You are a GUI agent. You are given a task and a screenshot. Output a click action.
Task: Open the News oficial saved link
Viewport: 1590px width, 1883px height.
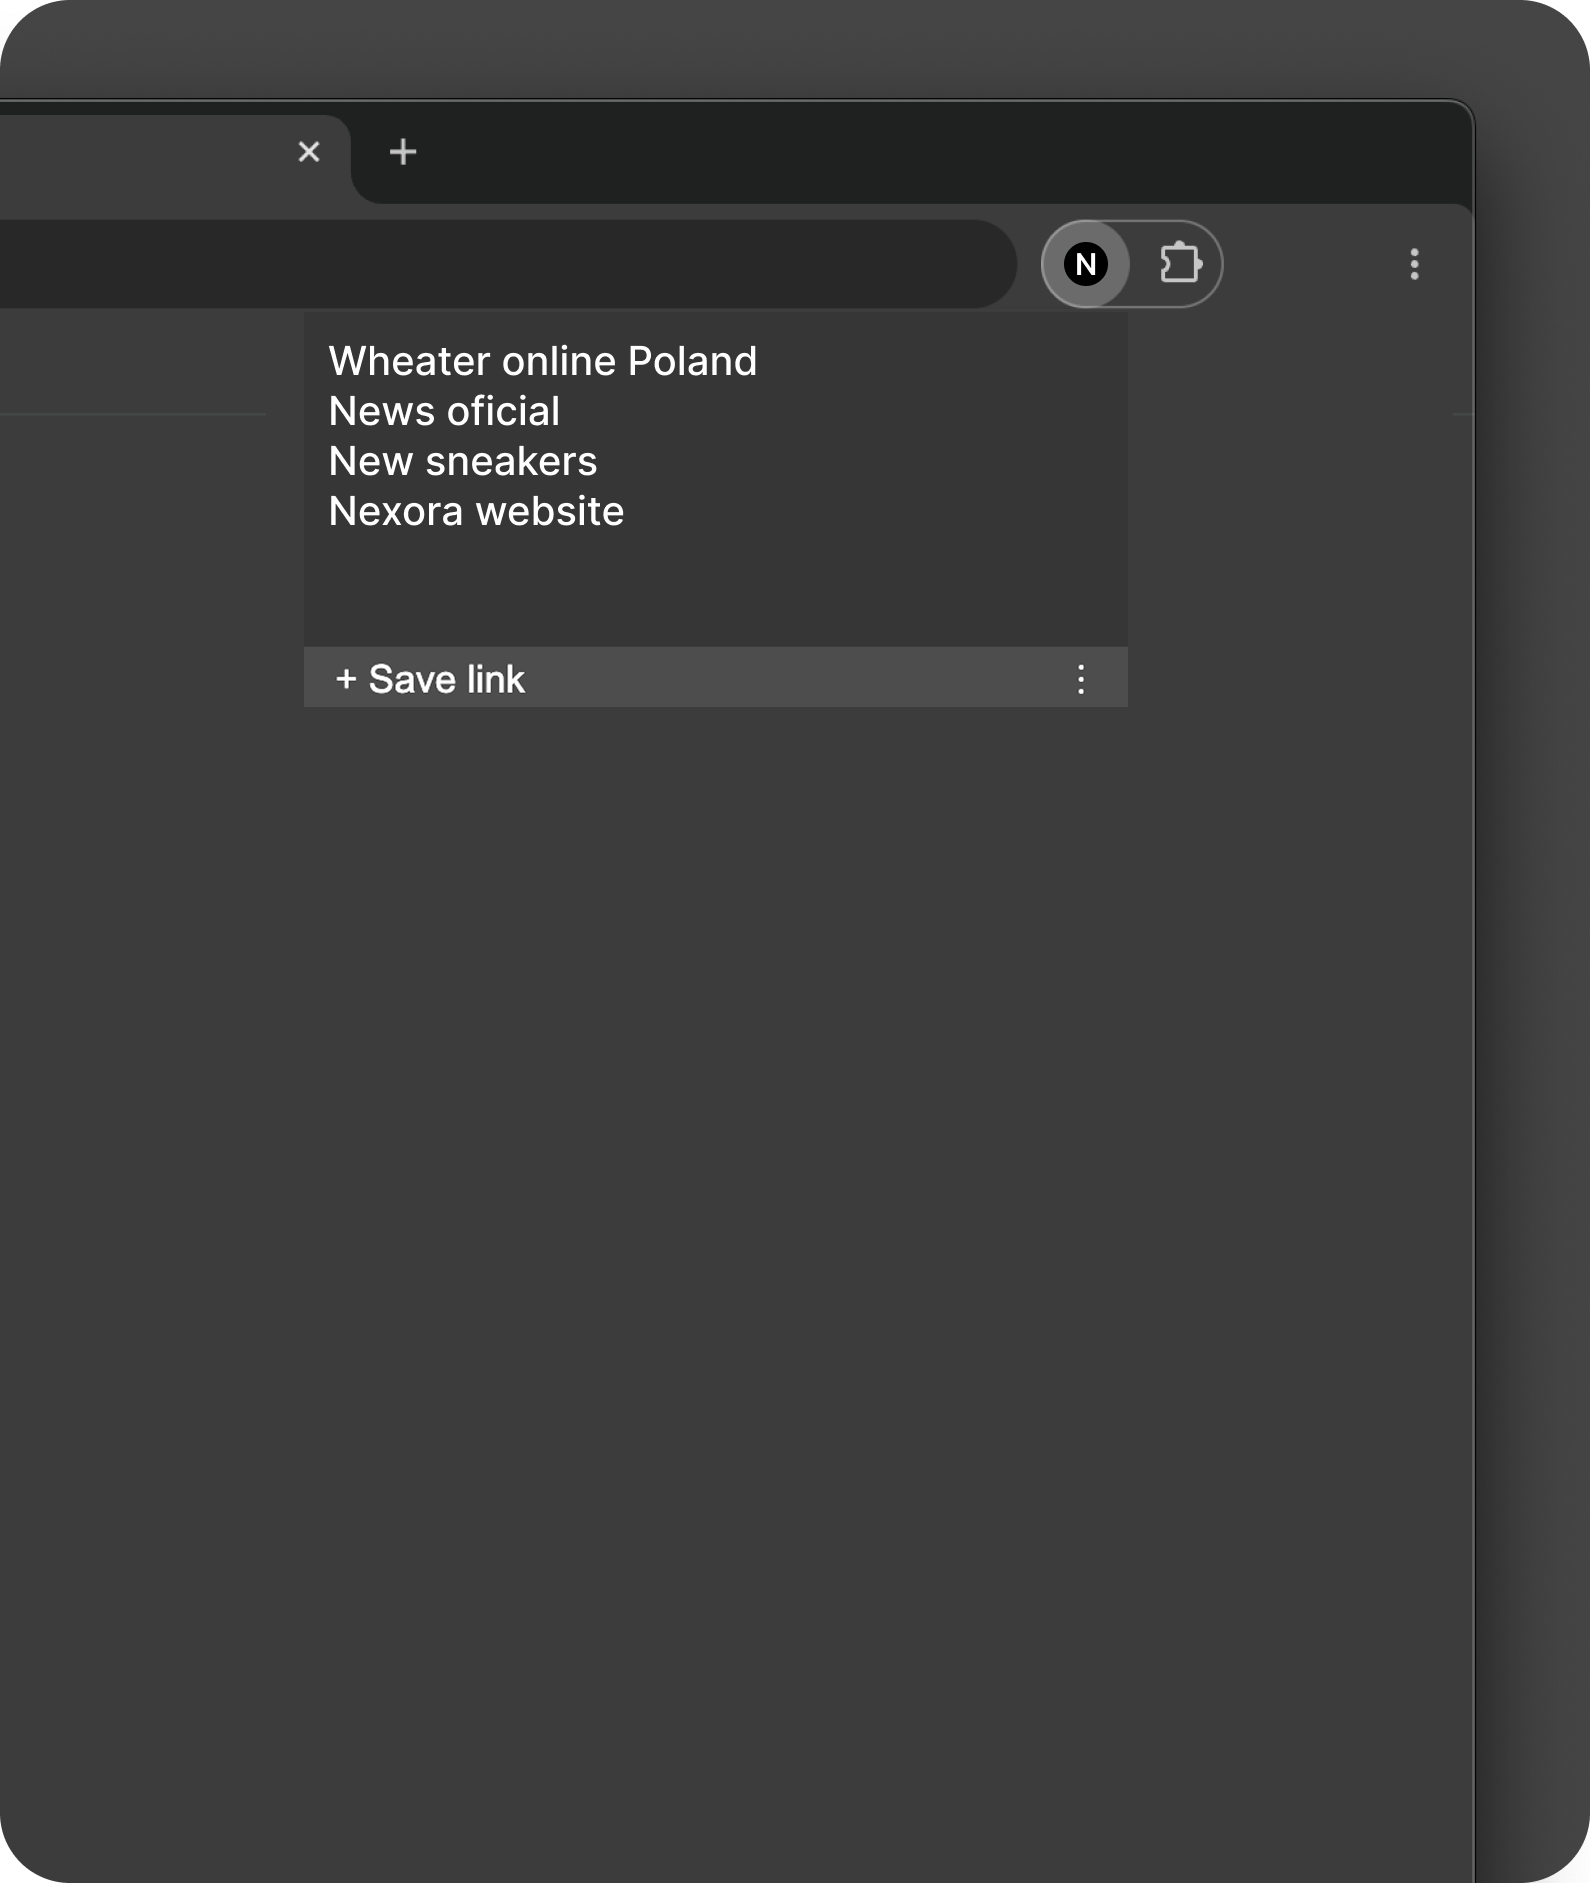(x=444, y=411)
